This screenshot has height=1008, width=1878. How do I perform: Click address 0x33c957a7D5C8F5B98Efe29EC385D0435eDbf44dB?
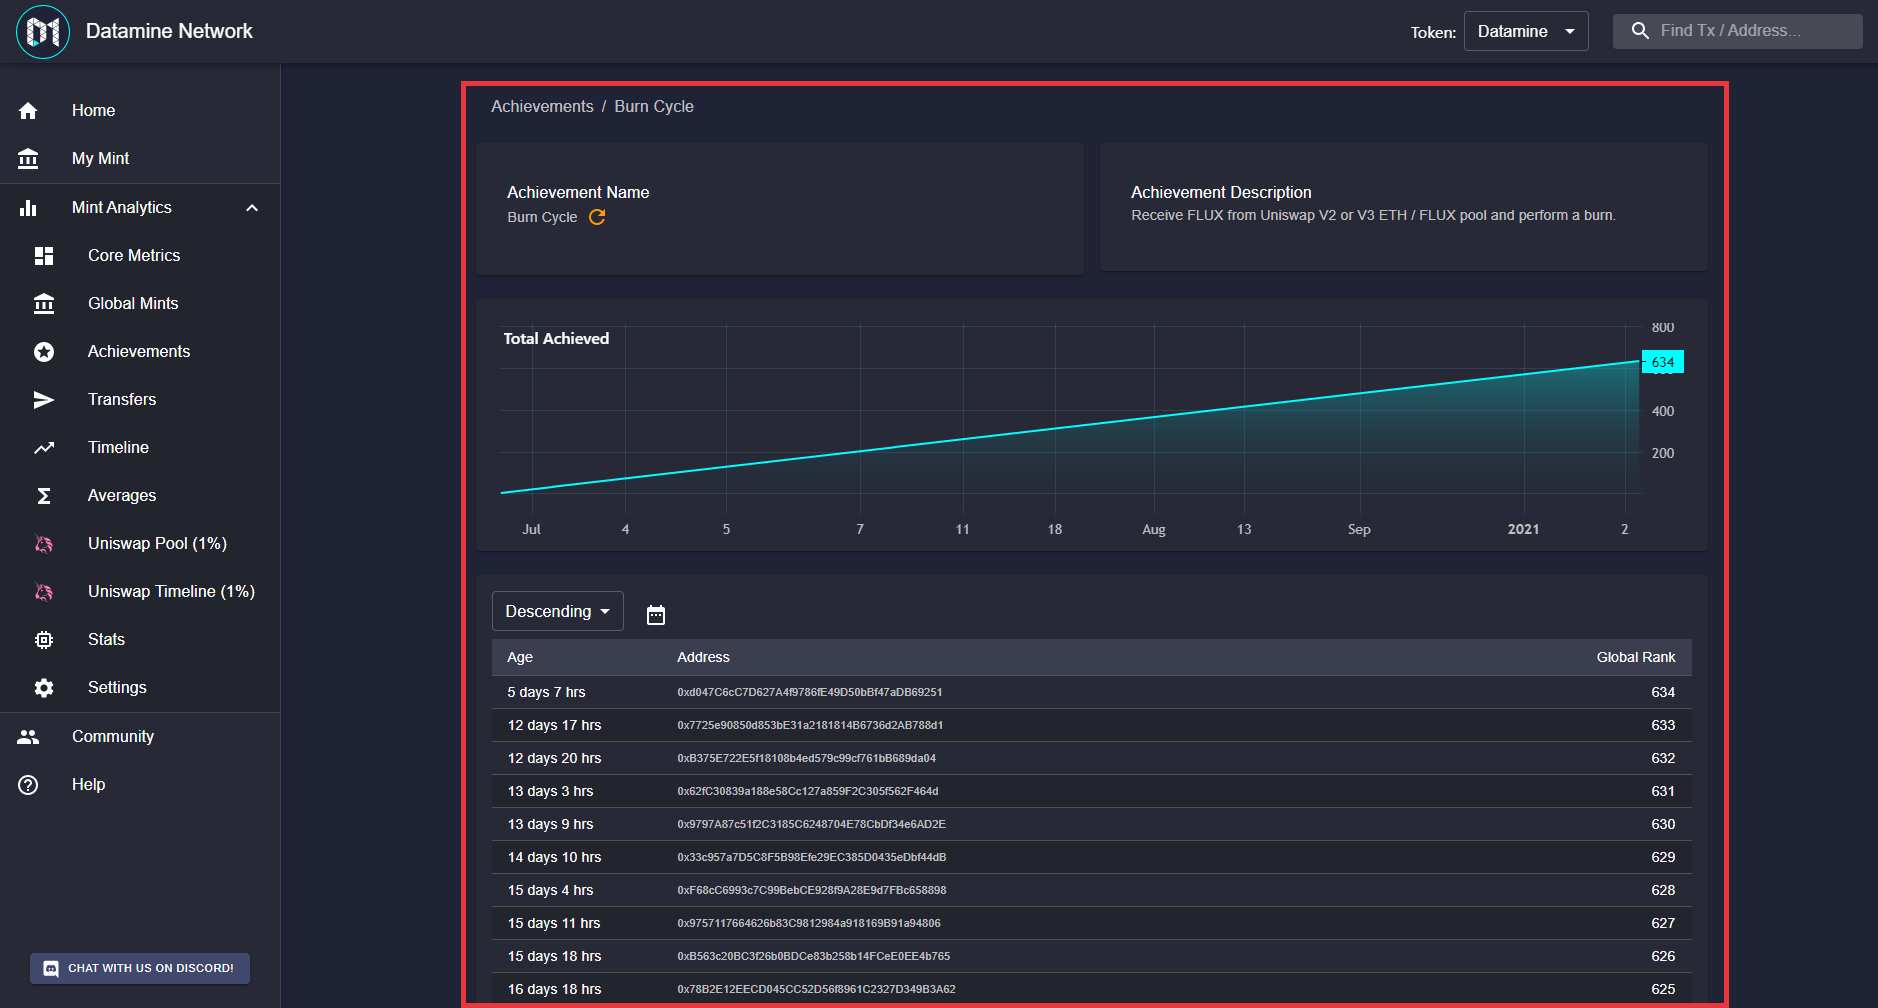click(x=812, y=857)
